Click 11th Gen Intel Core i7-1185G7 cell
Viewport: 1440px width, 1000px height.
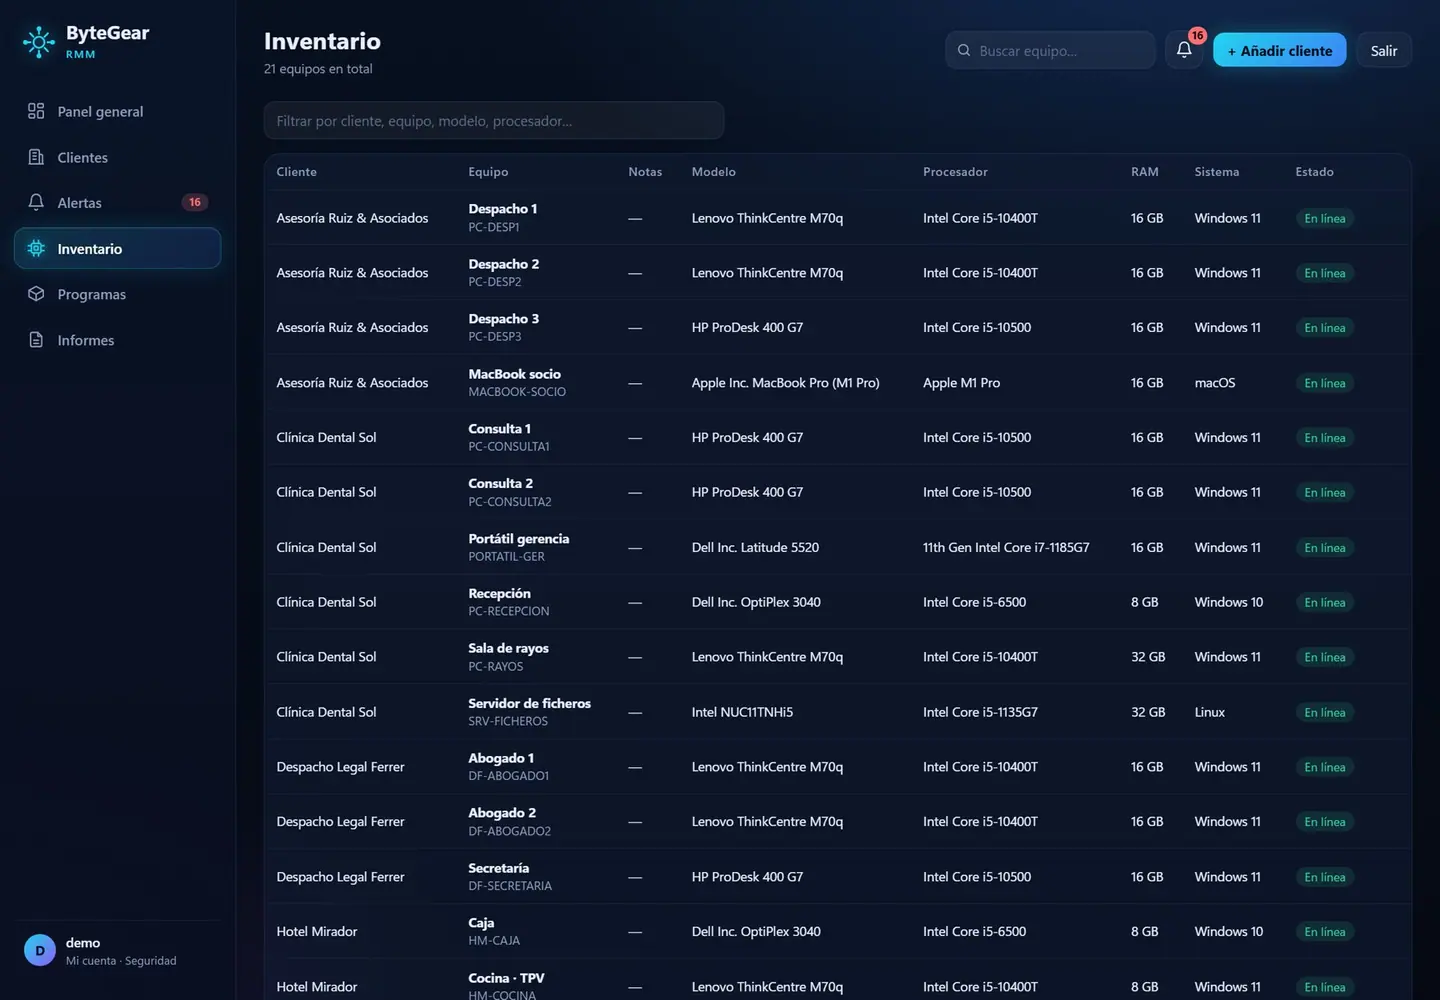[x=1006, y=548]
